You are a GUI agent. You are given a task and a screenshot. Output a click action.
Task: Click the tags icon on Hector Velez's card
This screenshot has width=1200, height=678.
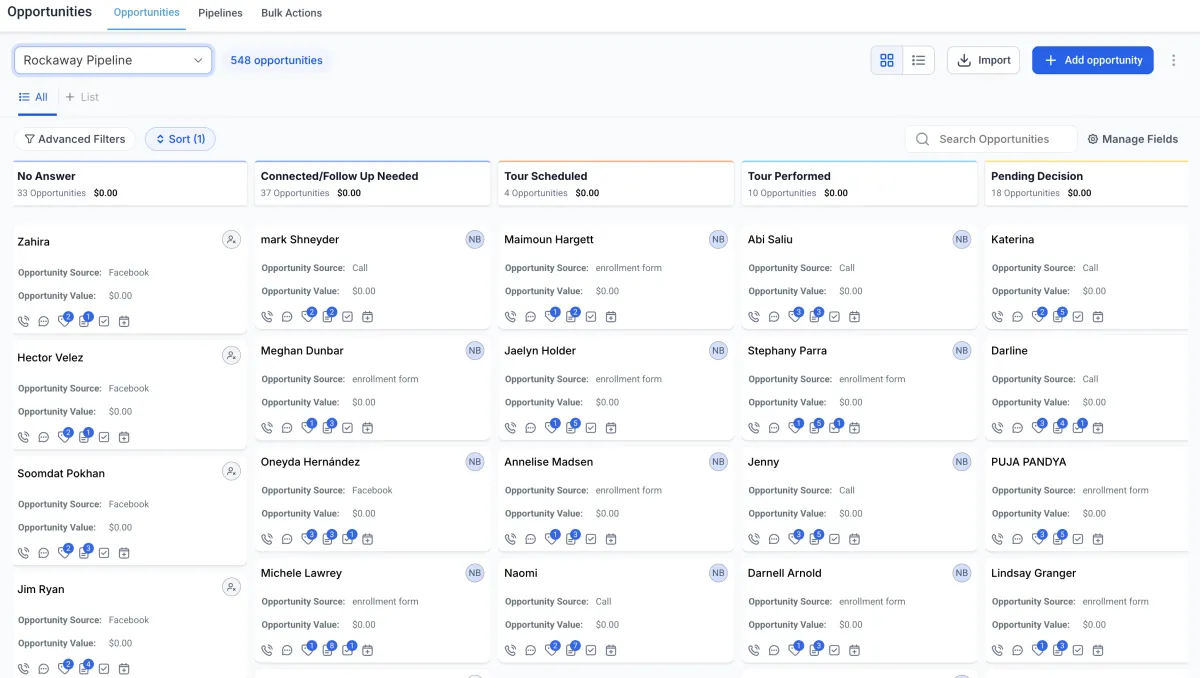tap(65, 437)
